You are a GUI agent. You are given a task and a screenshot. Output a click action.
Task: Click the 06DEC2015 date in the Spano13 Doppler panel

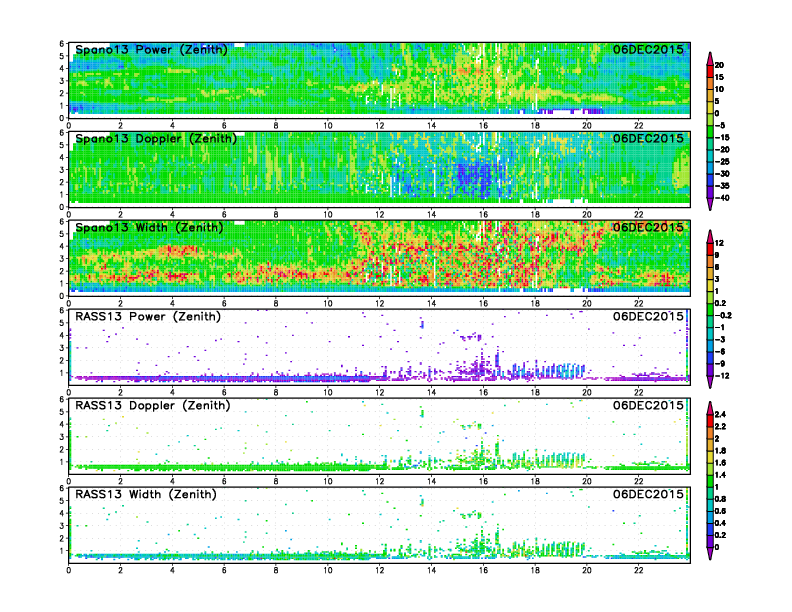tap(648, 138)
